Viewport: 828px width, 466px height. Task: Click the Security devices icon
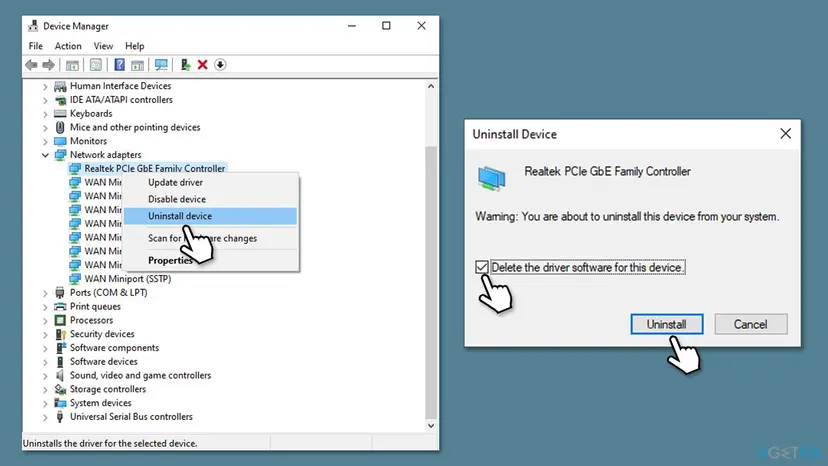(60, 334)
